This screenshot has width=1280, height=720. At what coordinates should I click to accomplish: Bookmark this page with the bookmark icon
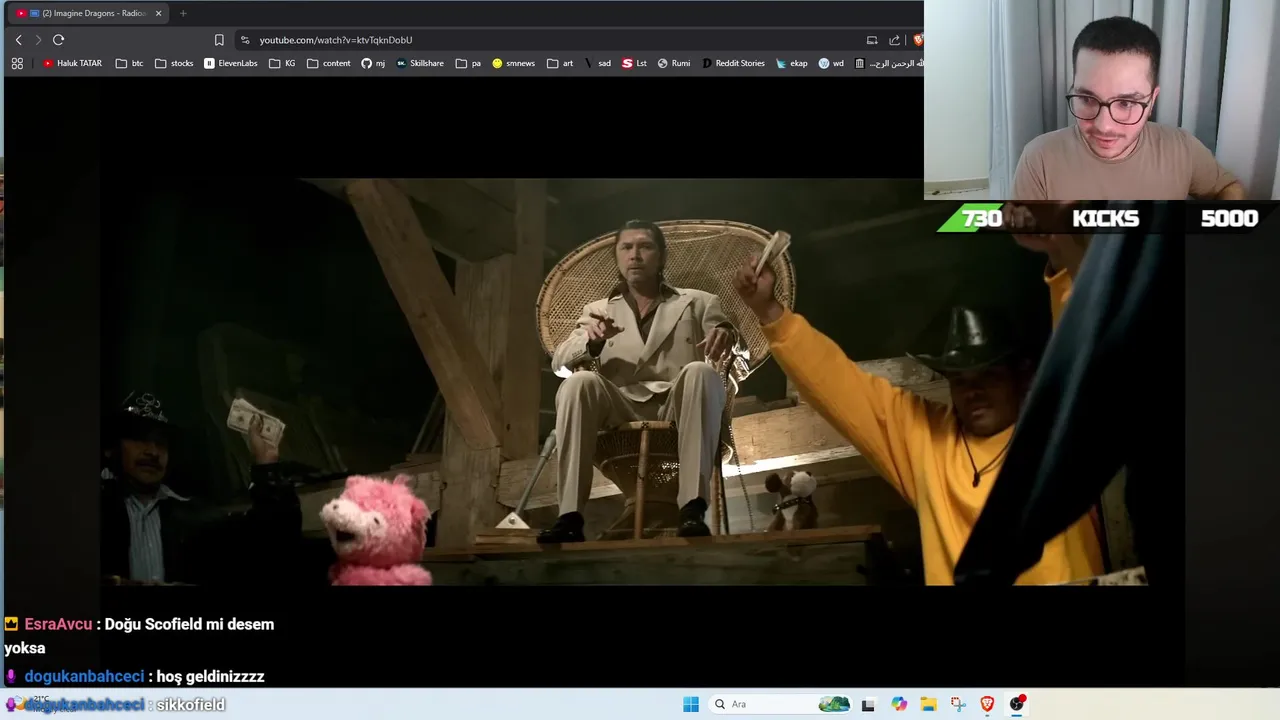click(x=219, y=40)
